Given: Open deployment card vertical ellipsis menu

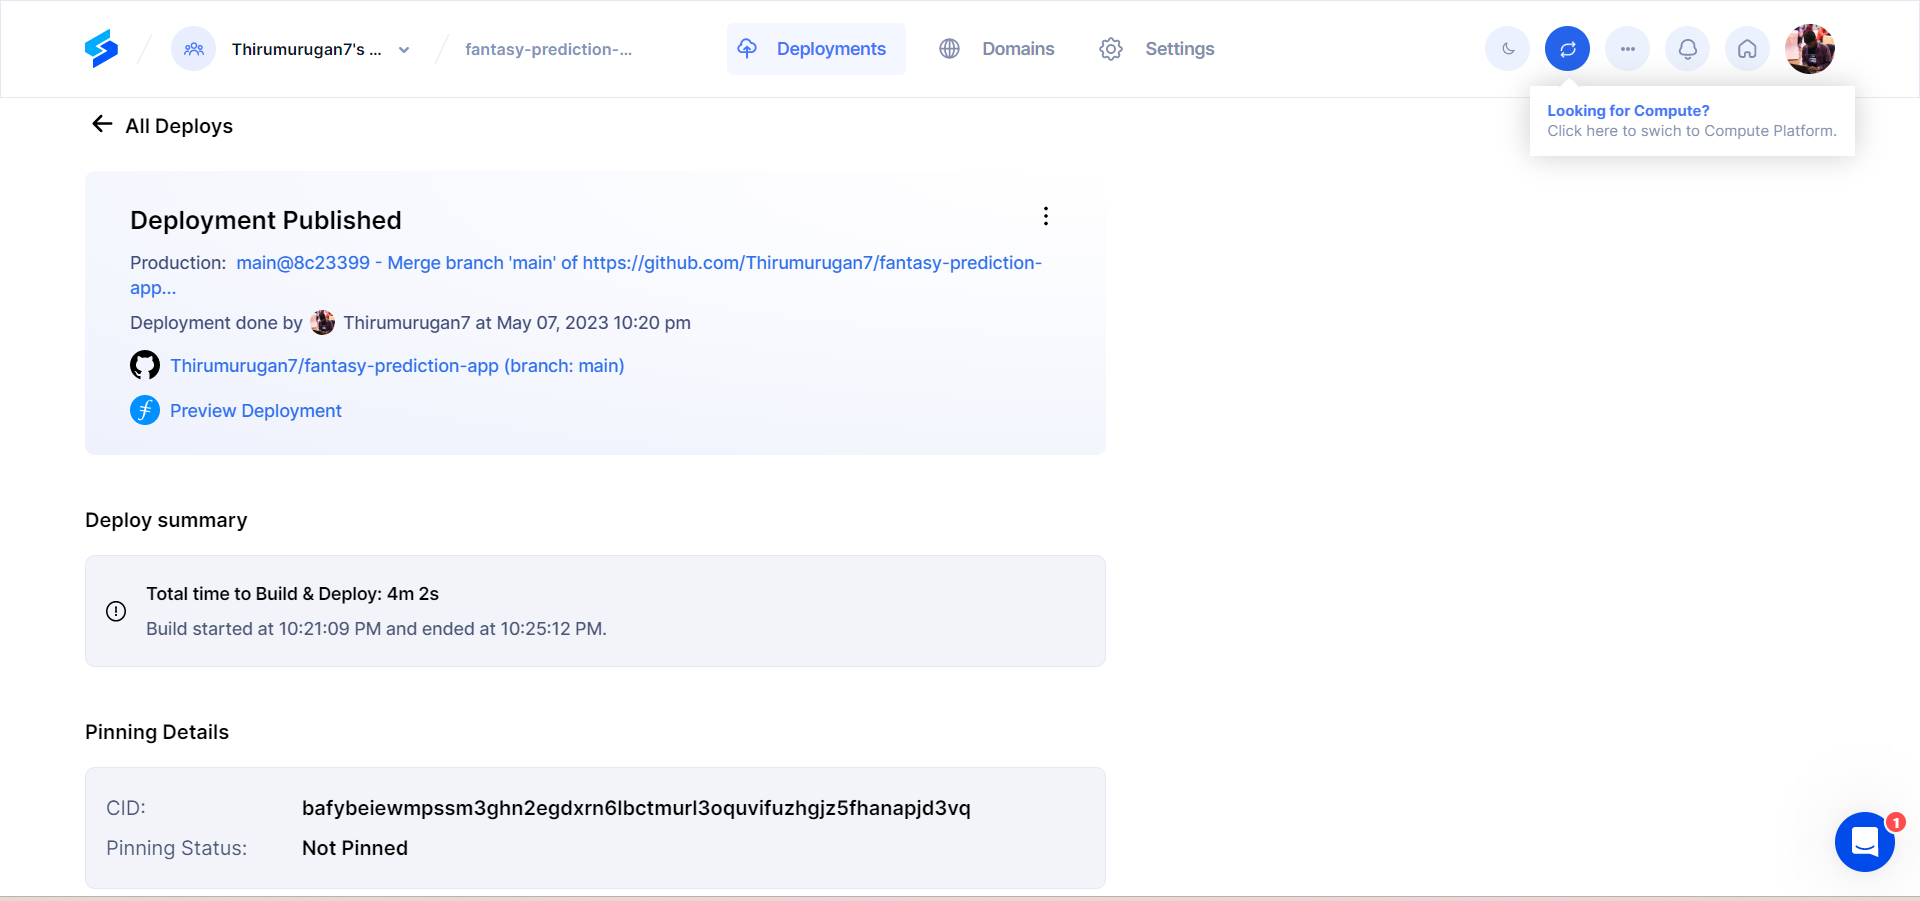Looking at the screenshot, I should click(x=1046, y=216).
